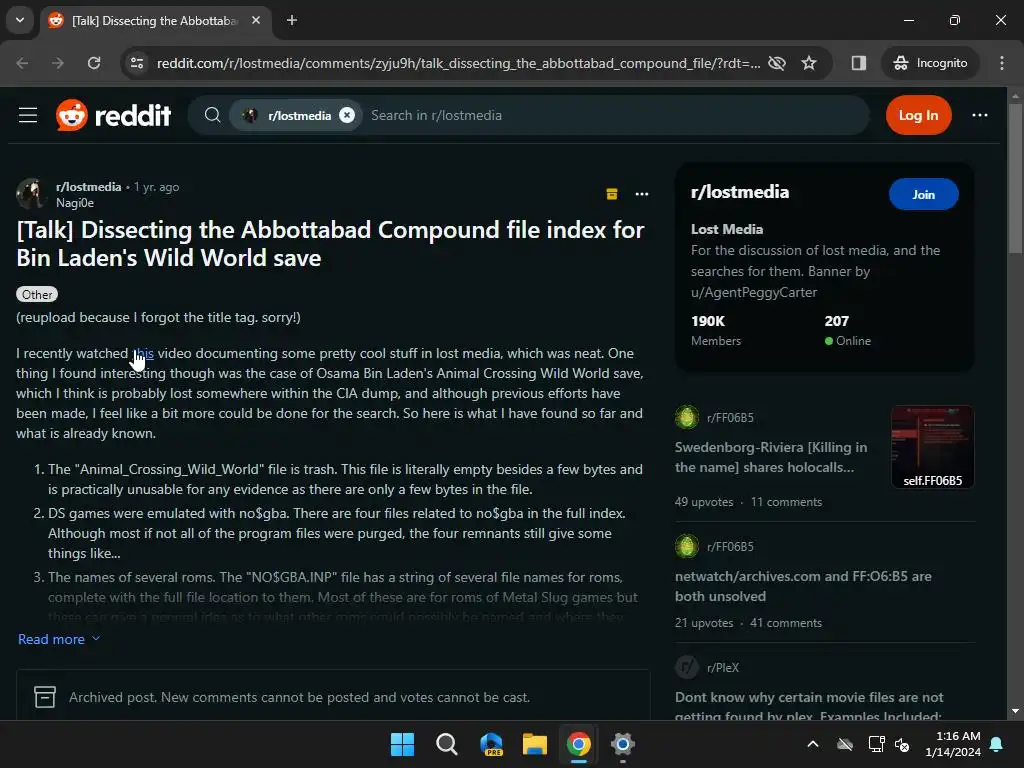
Task: Click the Log In button
Action: pyautogui.click(x=918, y=116)
